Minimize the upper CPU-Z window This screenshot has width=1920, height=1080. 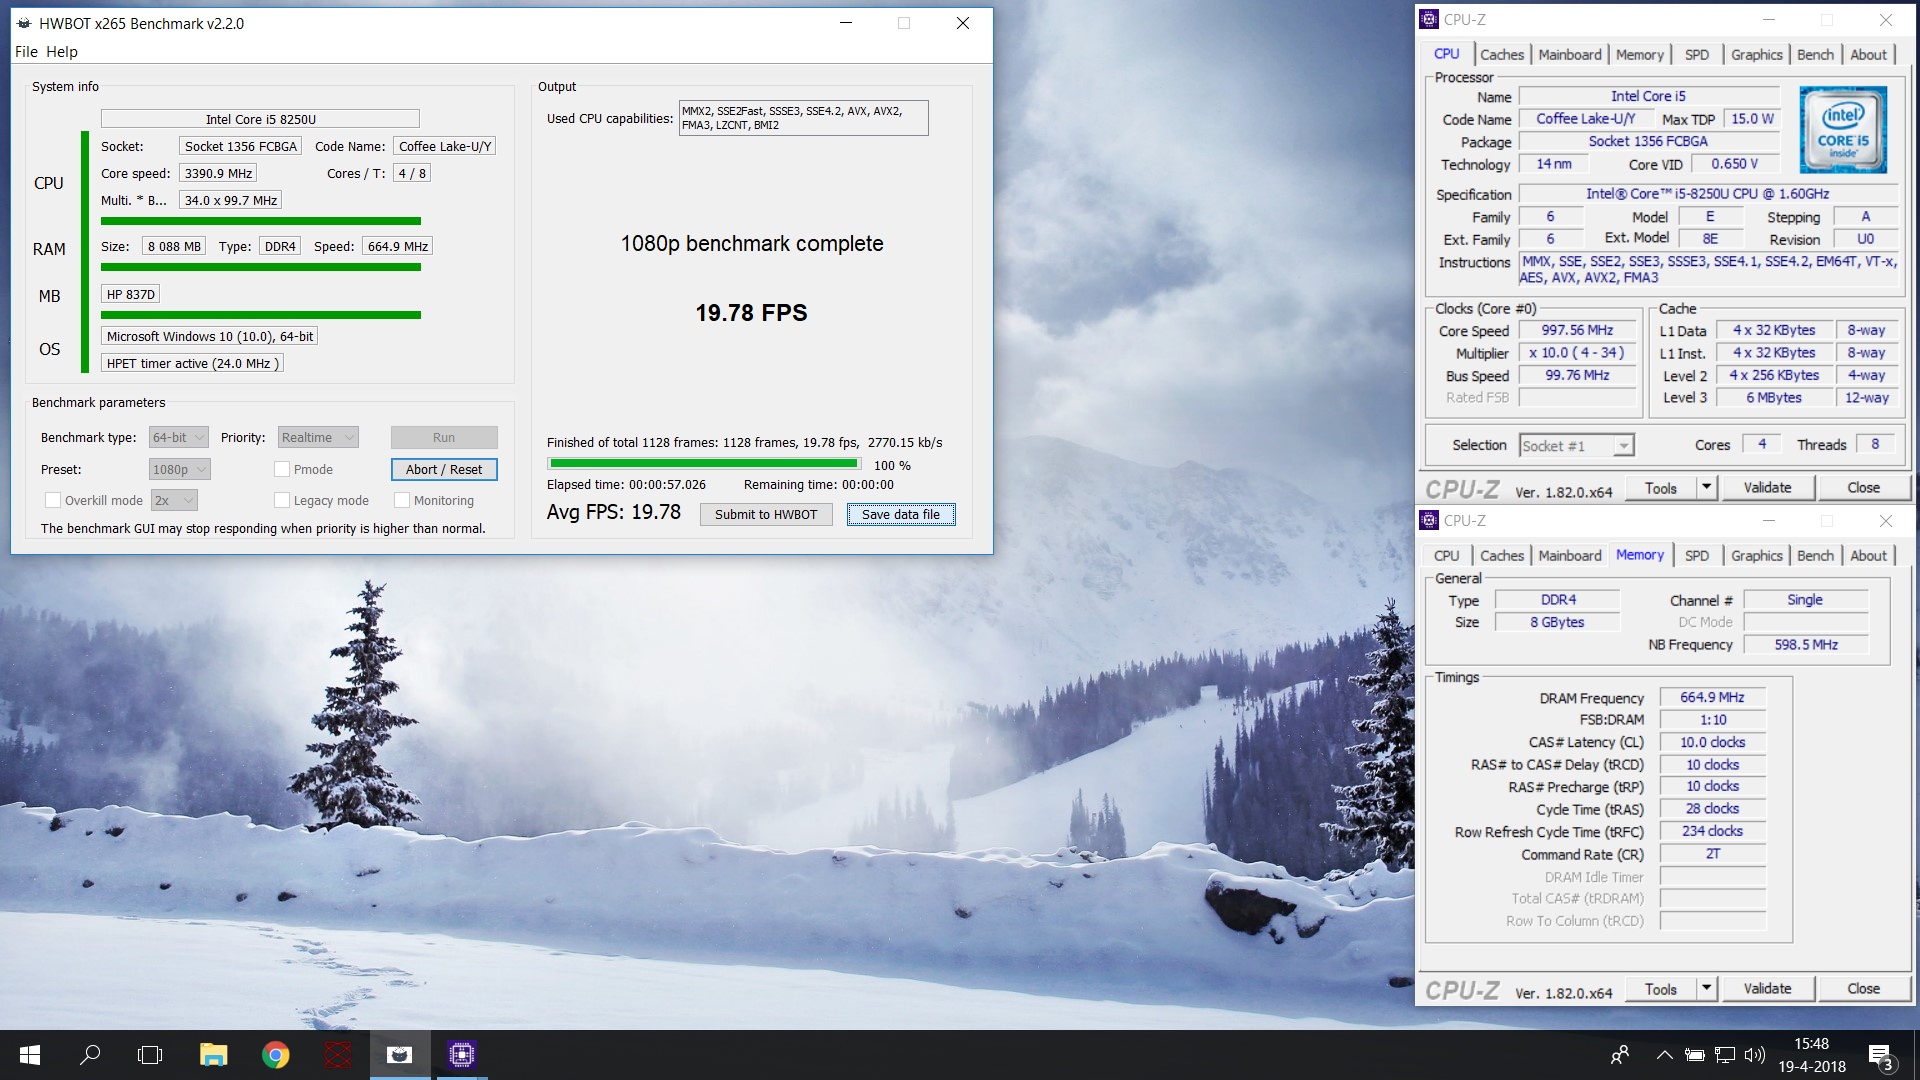pos(1768,19)
